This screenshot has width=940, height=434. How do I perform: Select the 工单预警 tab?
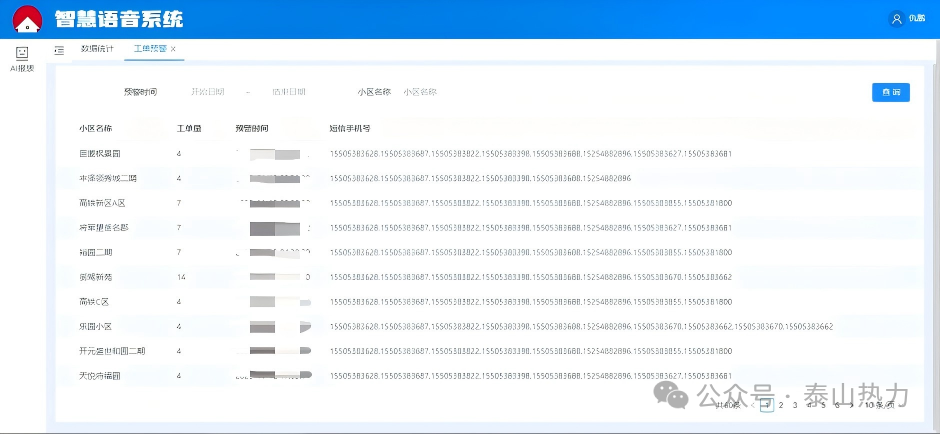[150, 49]
